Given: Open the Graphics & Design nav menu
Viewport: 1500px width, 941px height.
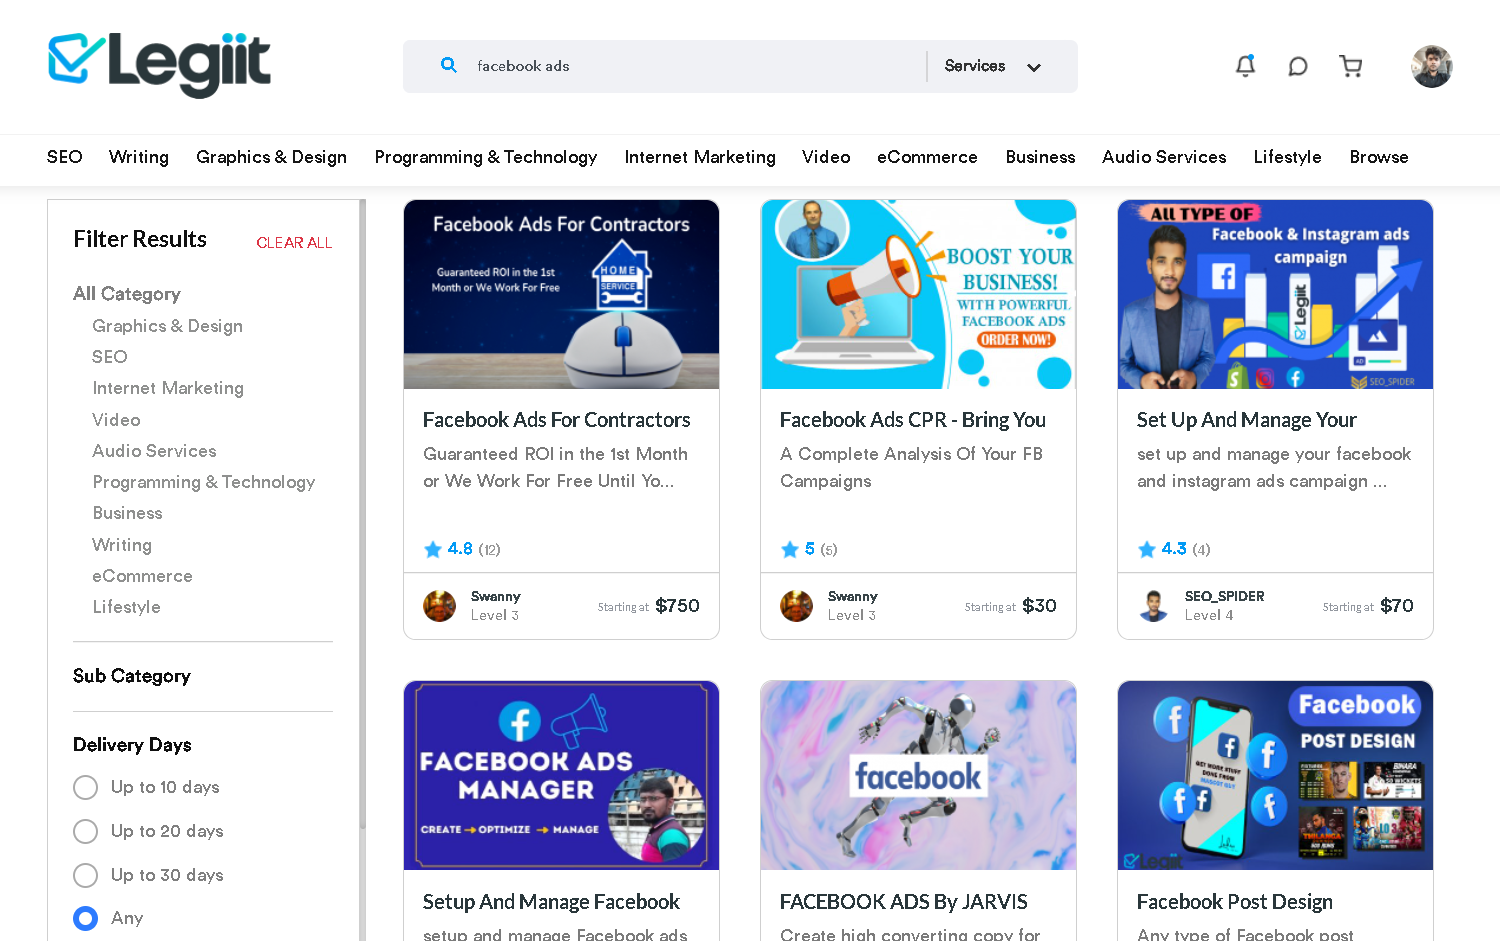Looking at the screenshot, I should click(272, 157).
